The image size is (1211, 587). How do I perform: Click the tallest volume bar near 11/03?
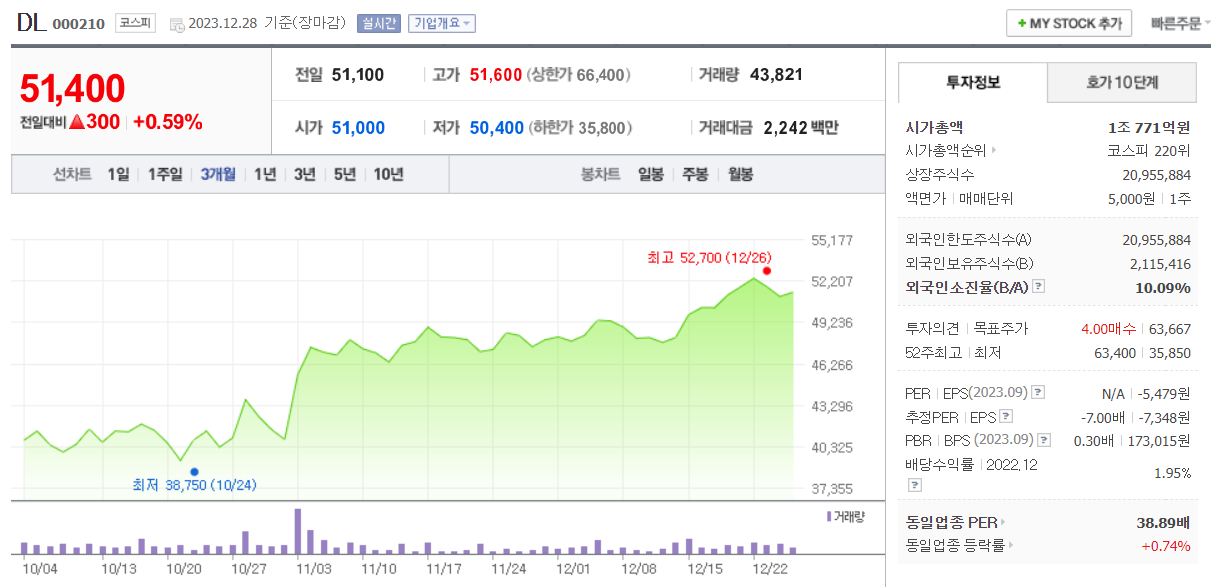point(298,531)
